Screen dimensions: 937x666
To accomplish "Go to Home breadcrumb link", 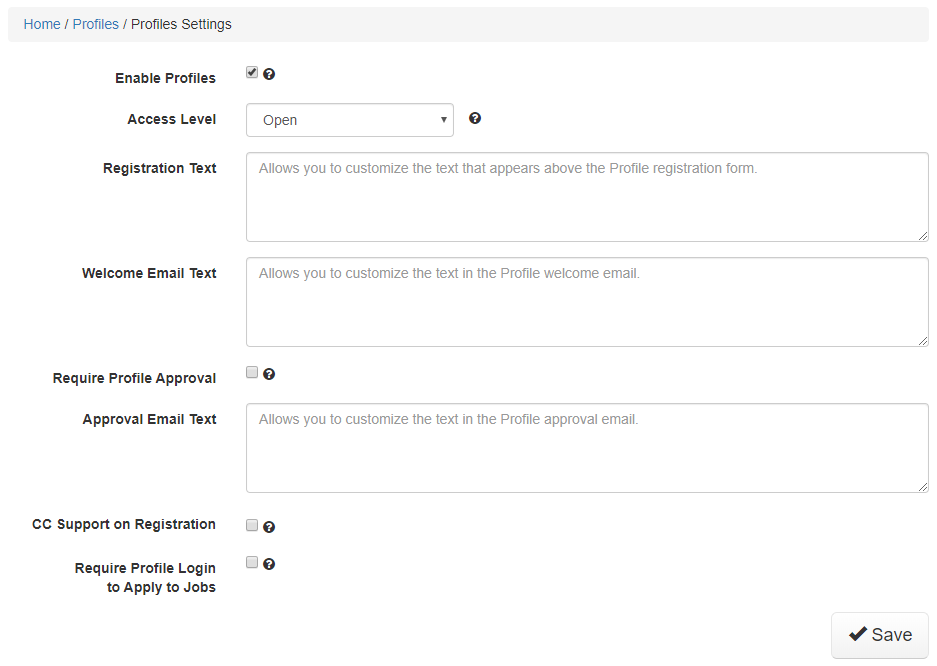I will 42,24.
